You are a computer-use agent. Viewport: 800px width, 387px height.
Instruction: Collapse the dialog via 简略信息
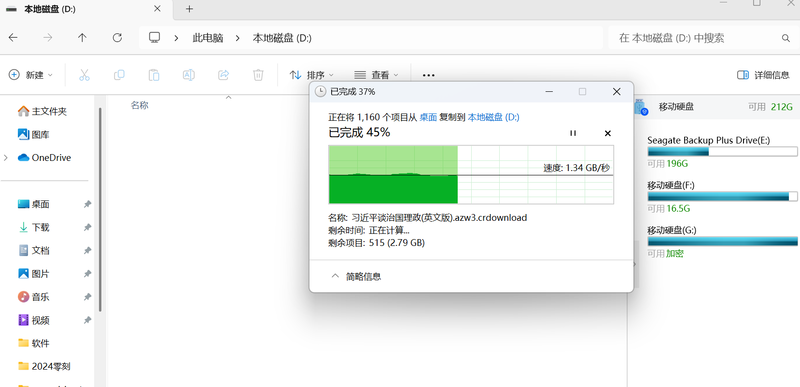coord(356,276)
